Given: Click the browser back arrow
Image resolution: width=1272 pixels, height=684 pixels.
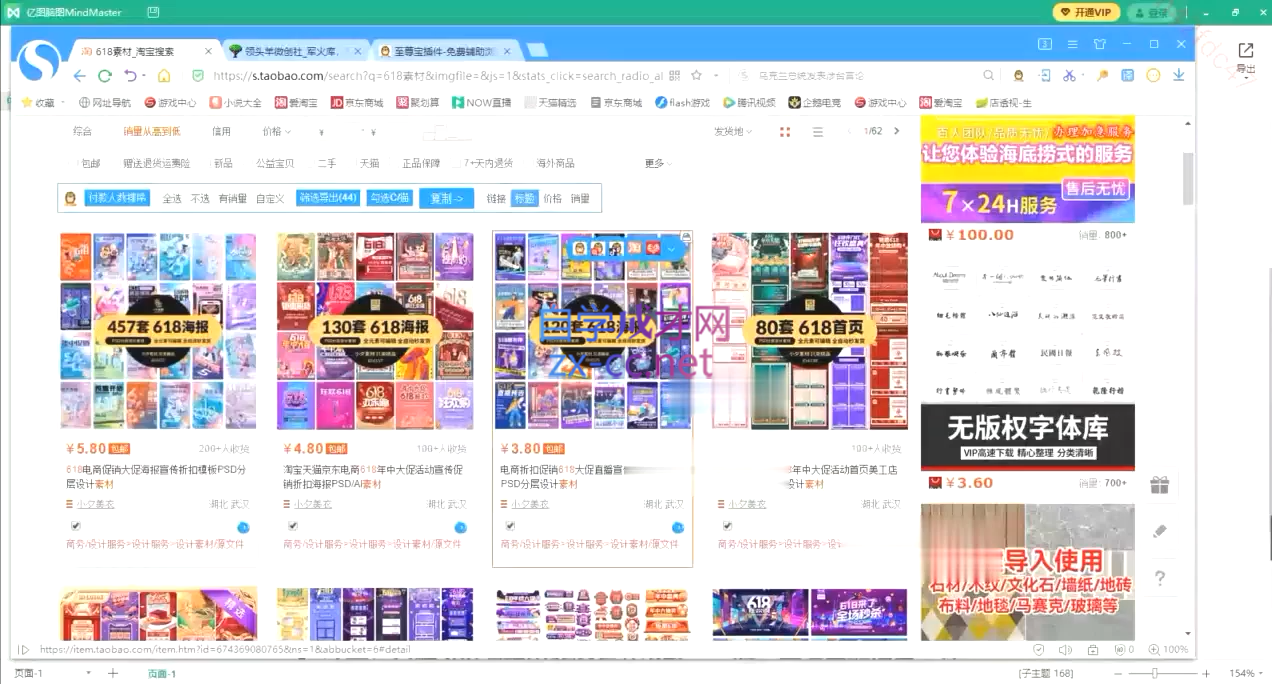Looking at the screenshot, I should [80, 76].
